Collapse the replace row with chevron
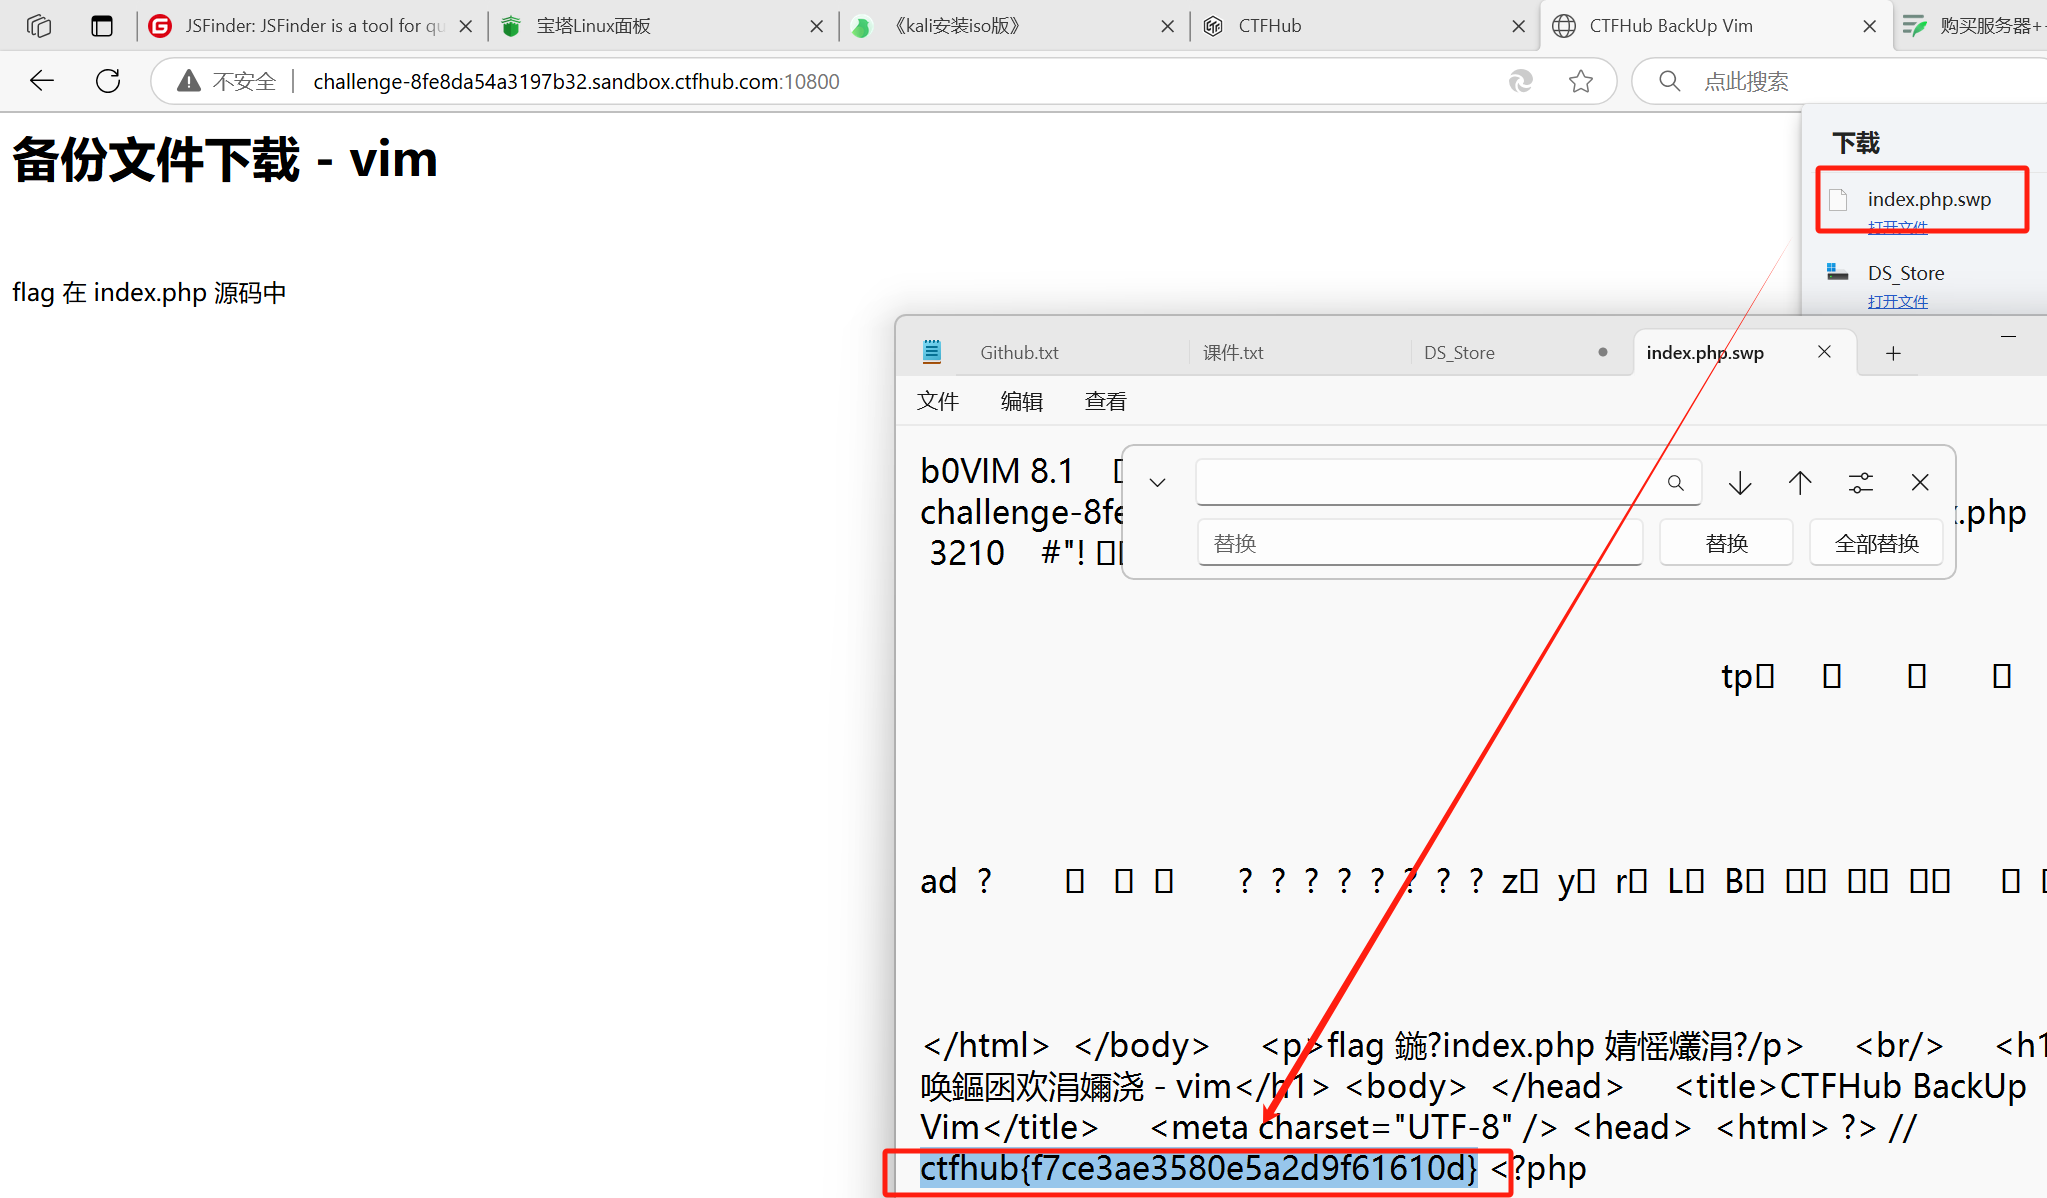 coord(1158,483)
